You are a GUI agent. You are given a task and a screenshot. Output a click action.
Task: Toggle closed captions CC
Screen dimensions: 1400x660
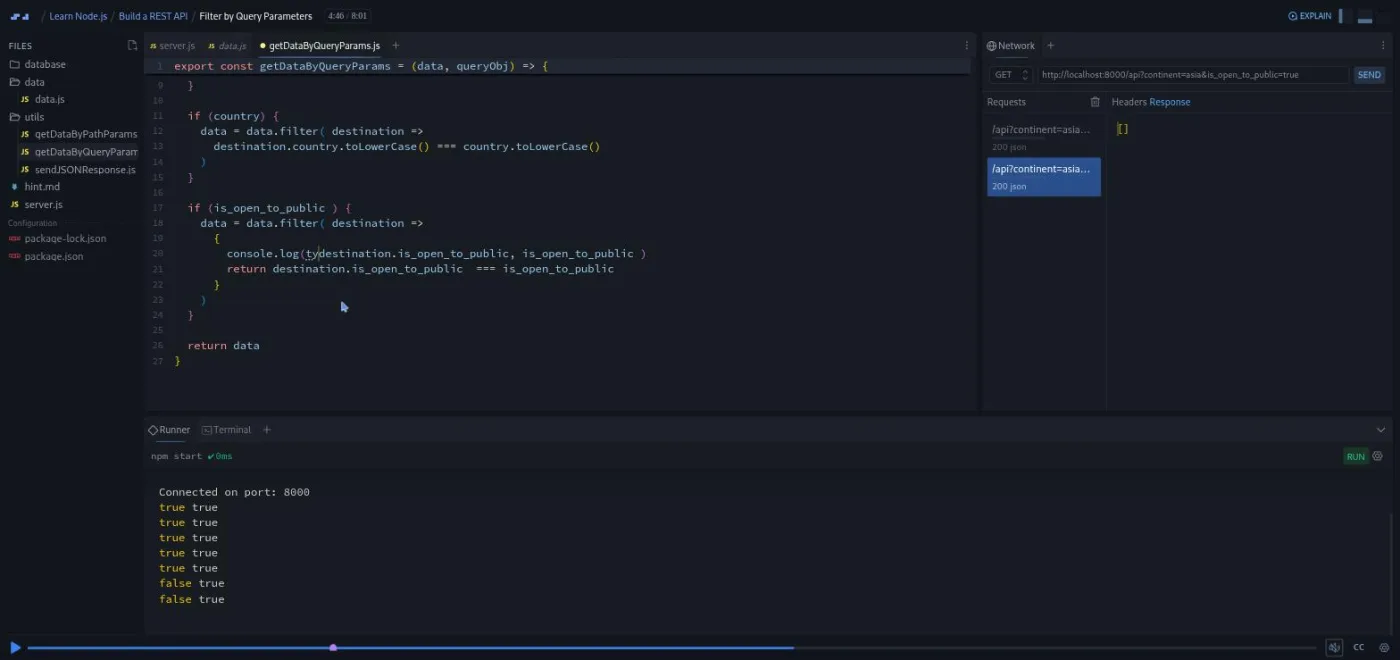pos(1359,647)
